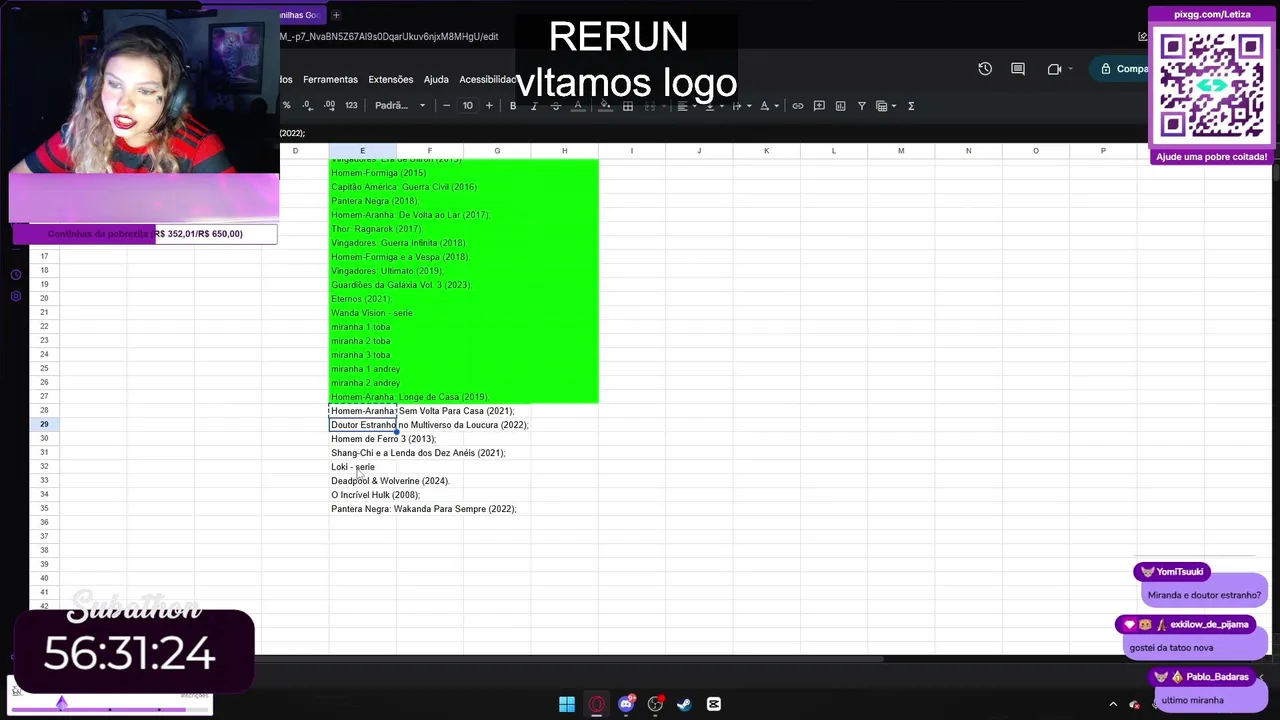Open the fill color picker
1280x720 pixels.
click(605, 105)
